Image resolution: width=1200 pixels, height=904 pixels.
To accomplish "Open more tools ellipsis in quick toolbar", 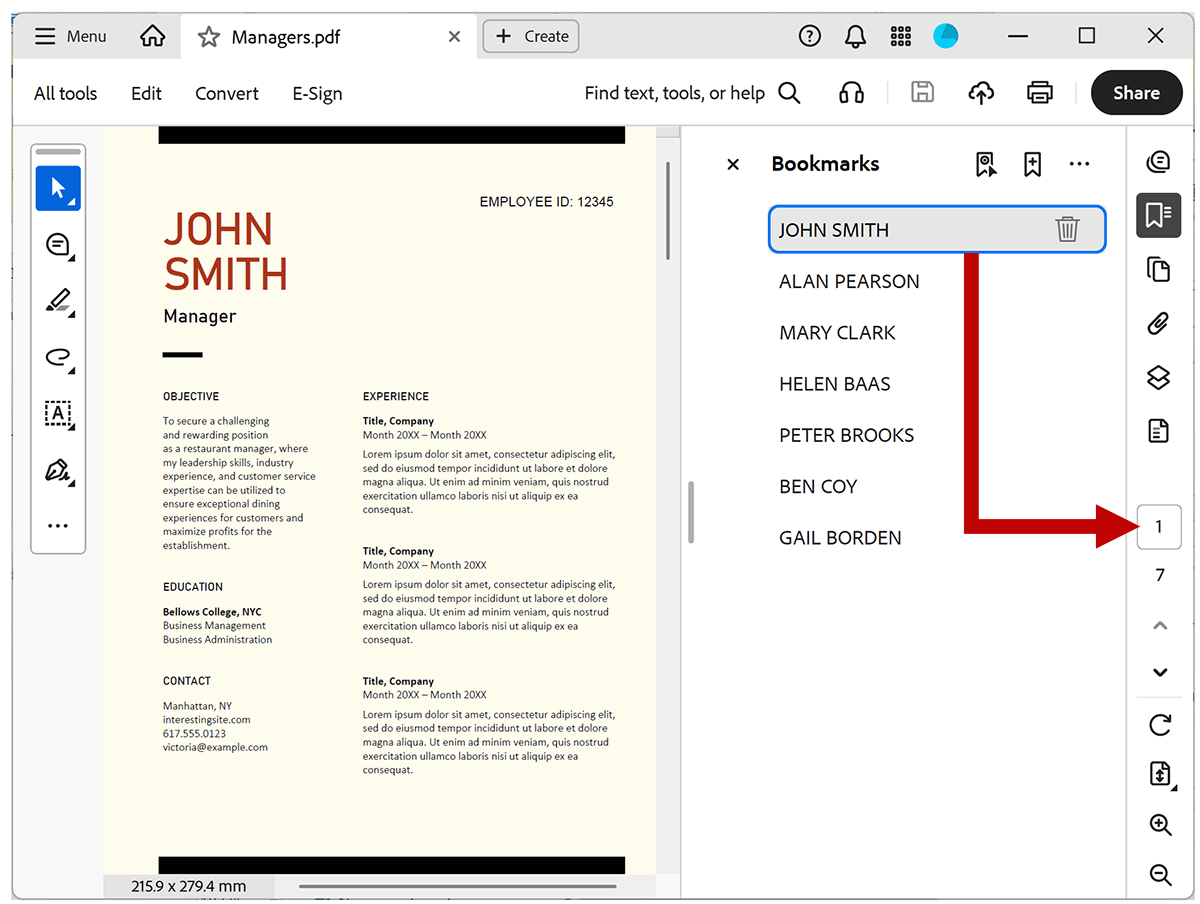I will click(58, 526).
